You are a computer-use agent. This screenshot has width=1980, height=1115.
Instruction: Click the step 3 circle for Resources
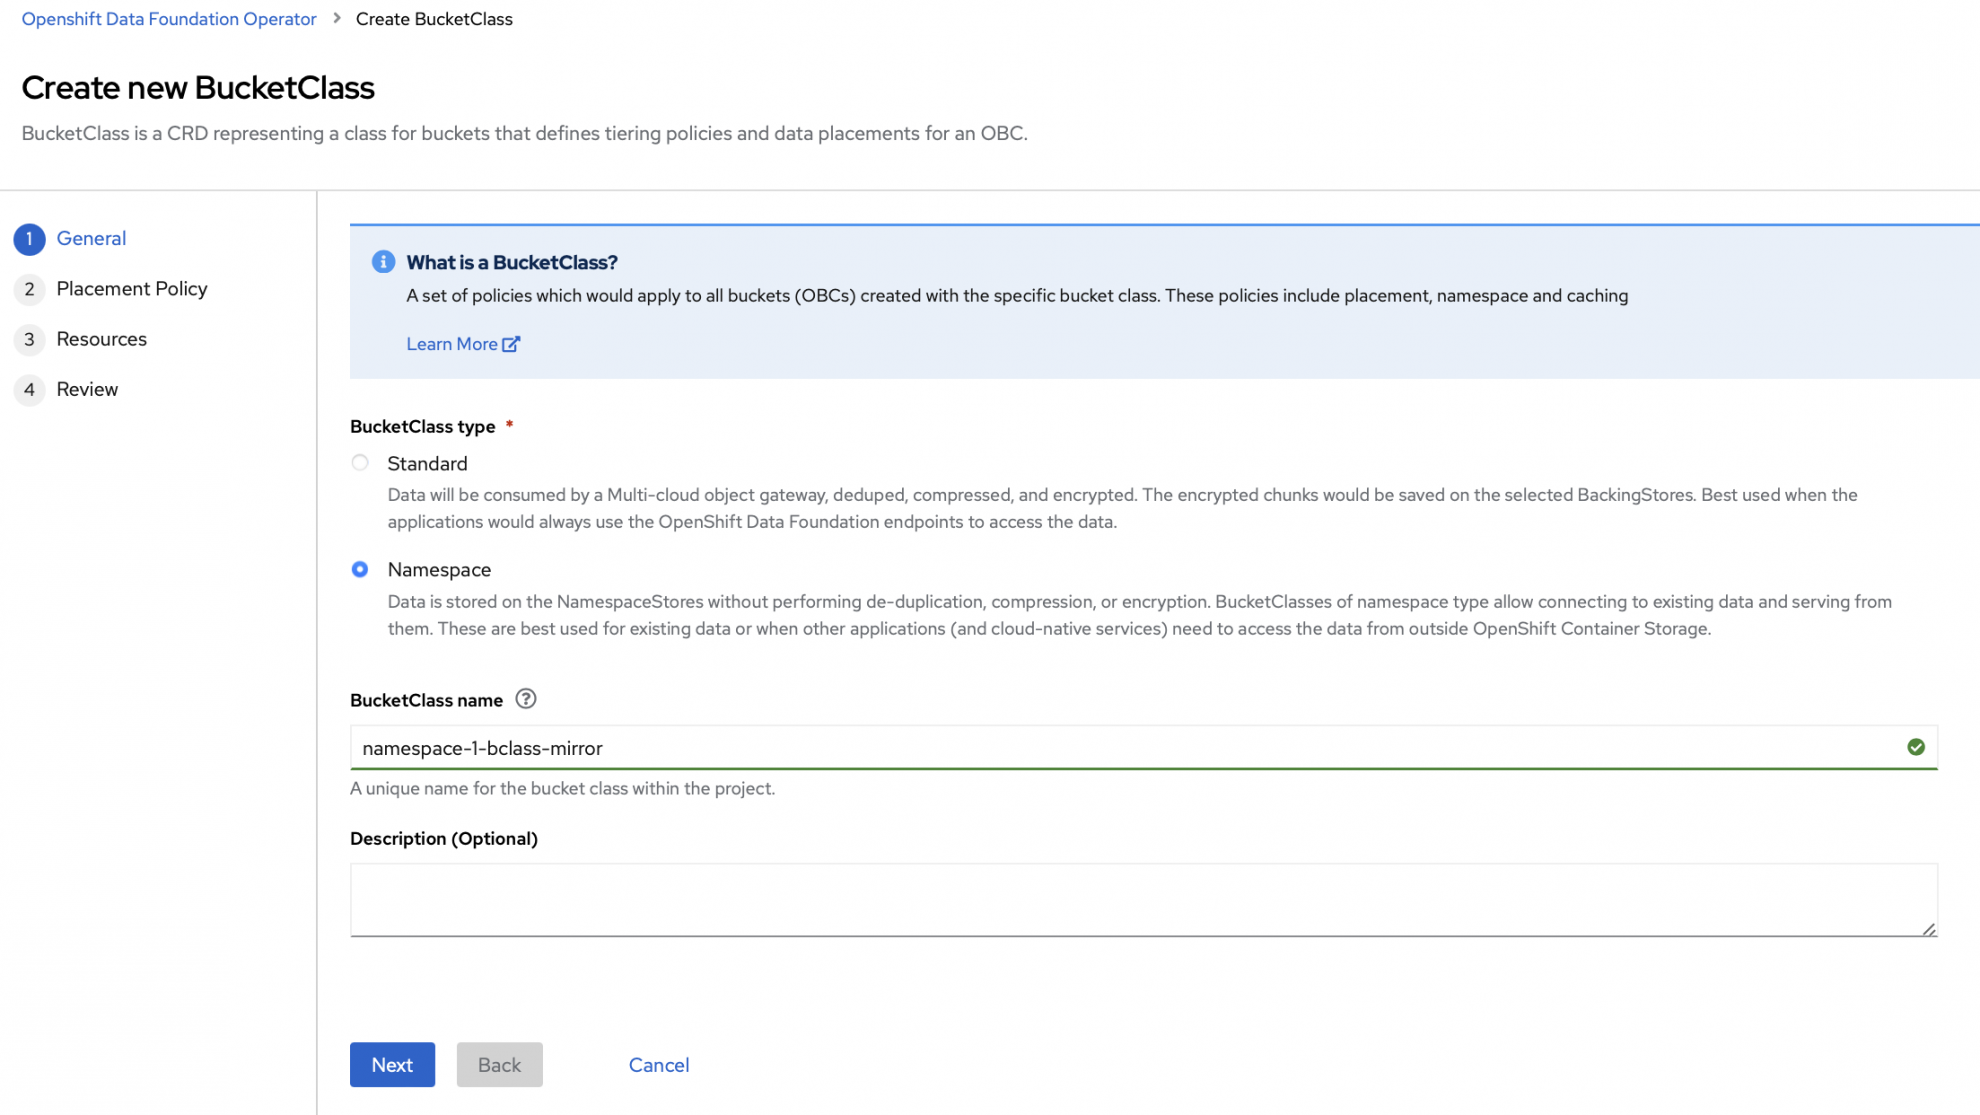coord(30,339)
